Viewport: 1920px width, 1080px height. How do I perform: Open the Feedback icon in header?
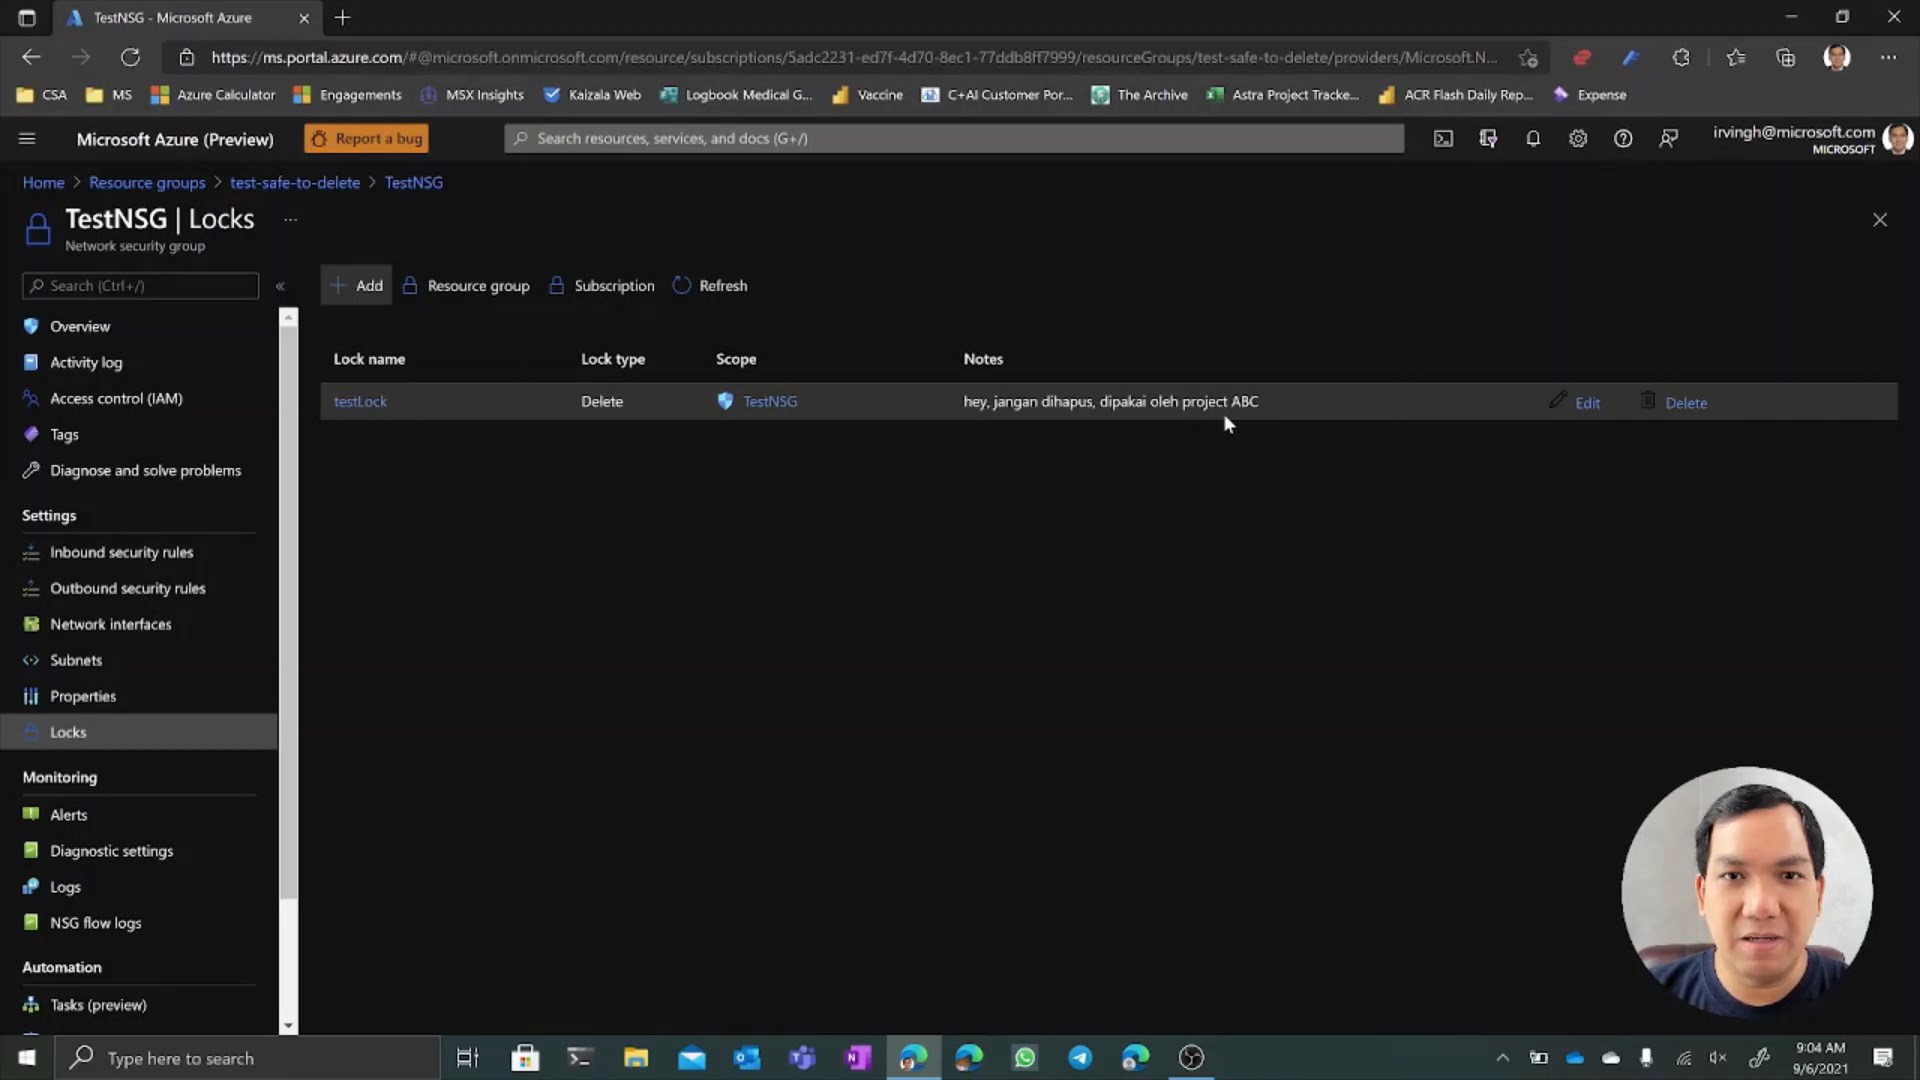click(x=1668, y=139)
